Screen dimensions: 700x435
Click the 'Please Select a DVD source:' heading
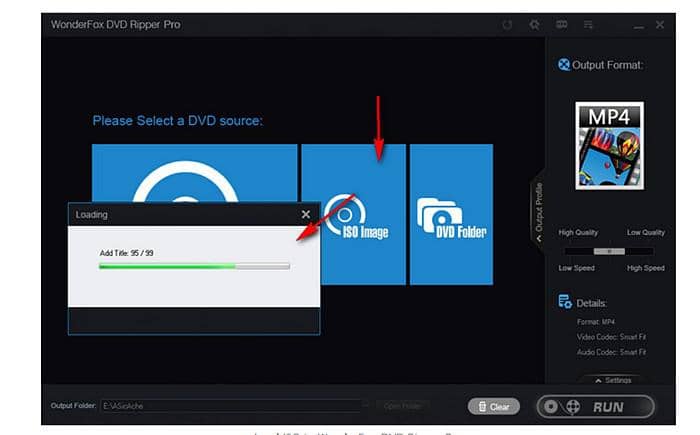click(178, 121)
